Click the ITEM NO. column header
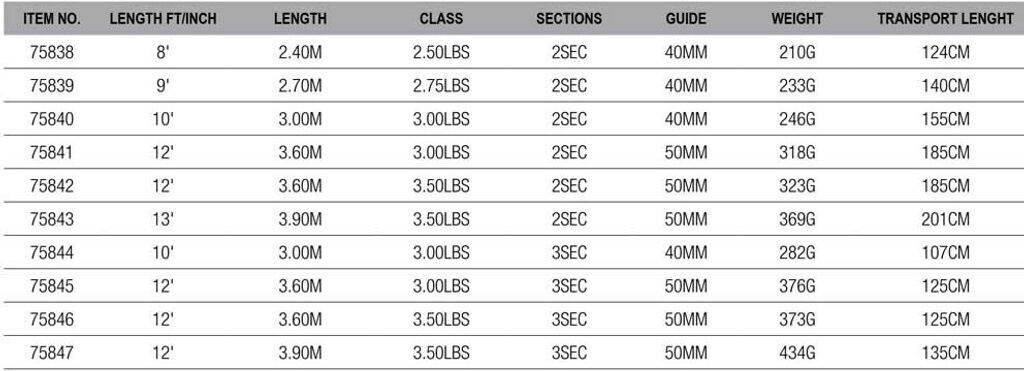1024x371 pixels. tap(52, 18)
